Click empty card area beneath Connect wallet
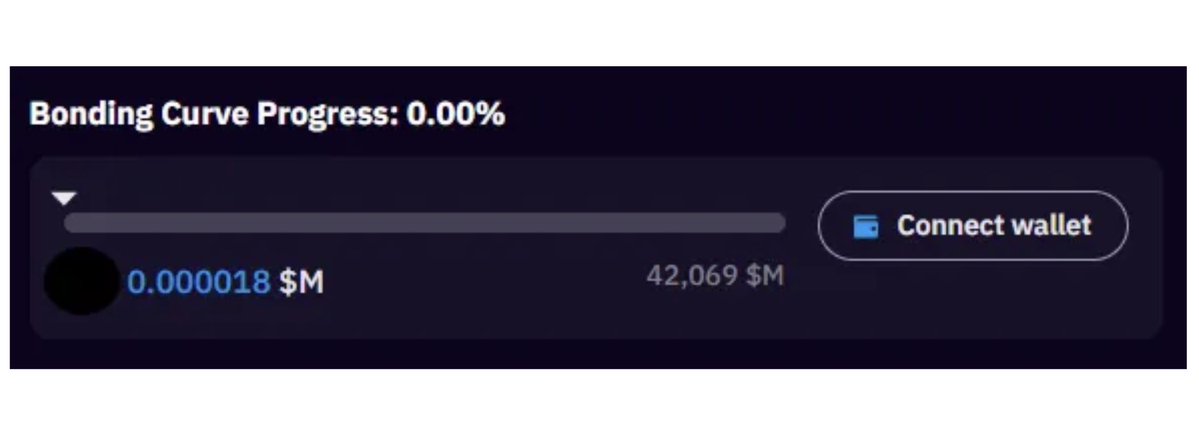The height and width of the screenshot is (431, 1199). coord(973,300)
